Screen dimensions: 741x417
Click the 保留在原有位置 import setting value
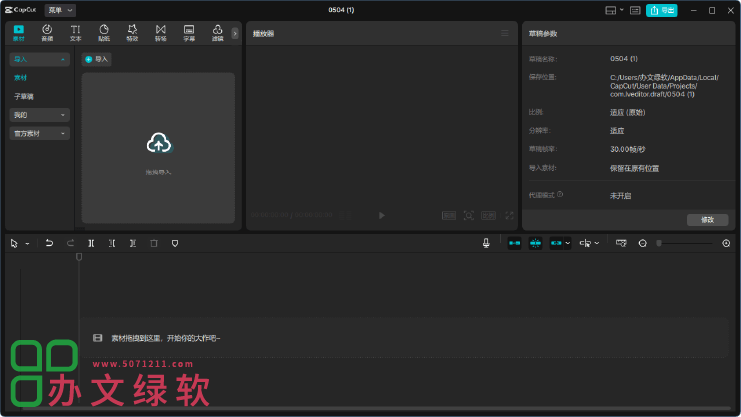click(634, 168)
